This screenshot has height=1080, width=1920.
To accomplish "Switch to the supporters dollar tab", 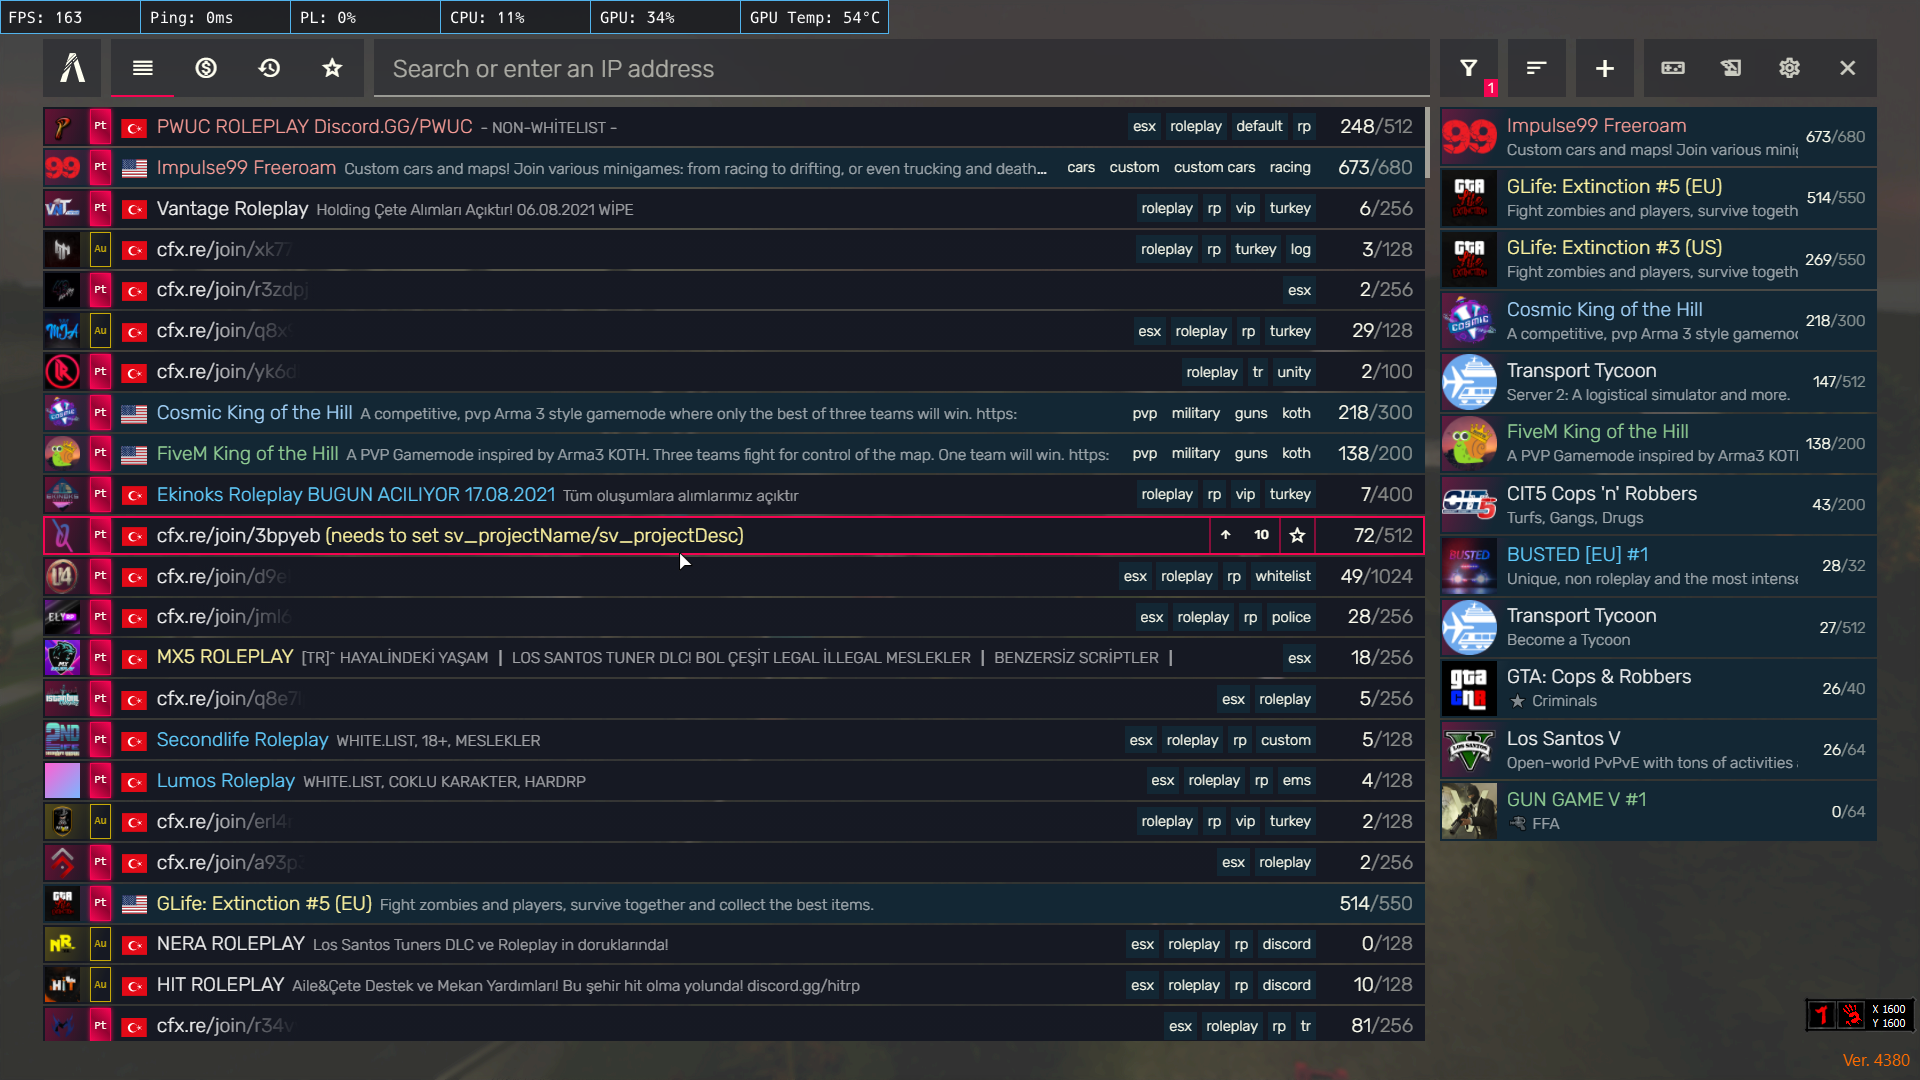I will click(x=206, y=68).
